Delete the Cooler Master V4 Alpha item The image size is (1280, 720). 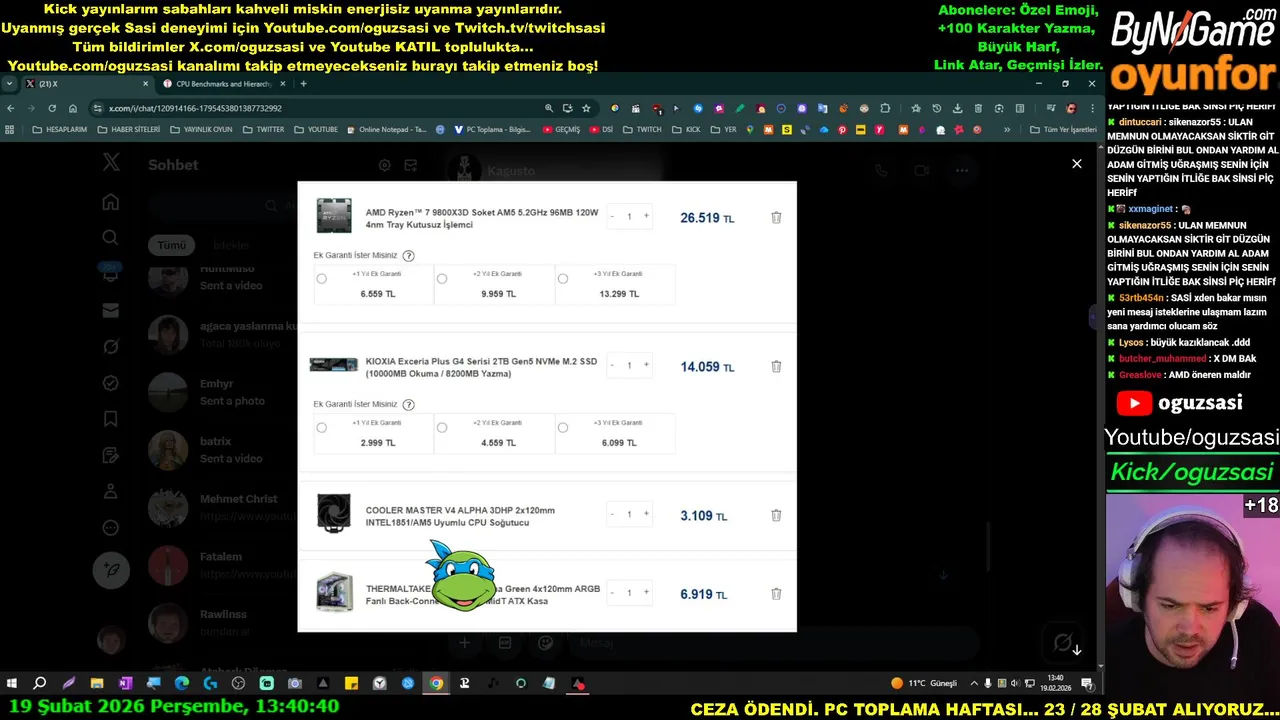point(776,515)
